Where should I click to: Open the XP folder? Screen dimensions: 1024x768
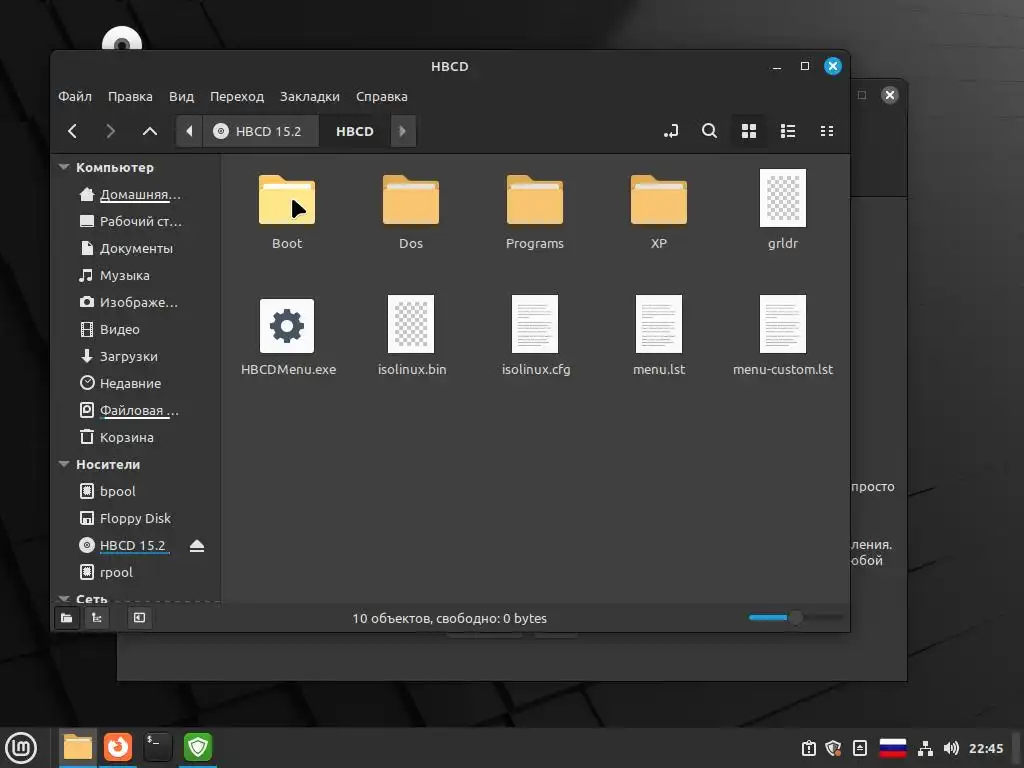[x=658, y=200]
